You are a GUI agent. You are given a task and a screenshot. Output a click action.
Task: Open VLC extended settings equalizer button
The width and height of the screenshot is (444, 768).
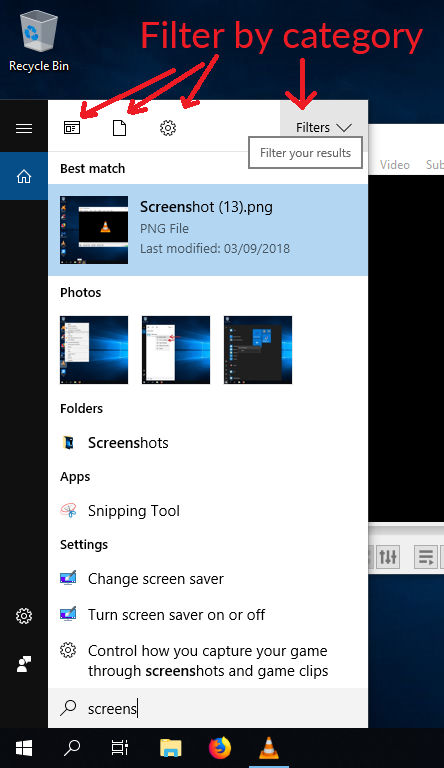coord(388,557)
